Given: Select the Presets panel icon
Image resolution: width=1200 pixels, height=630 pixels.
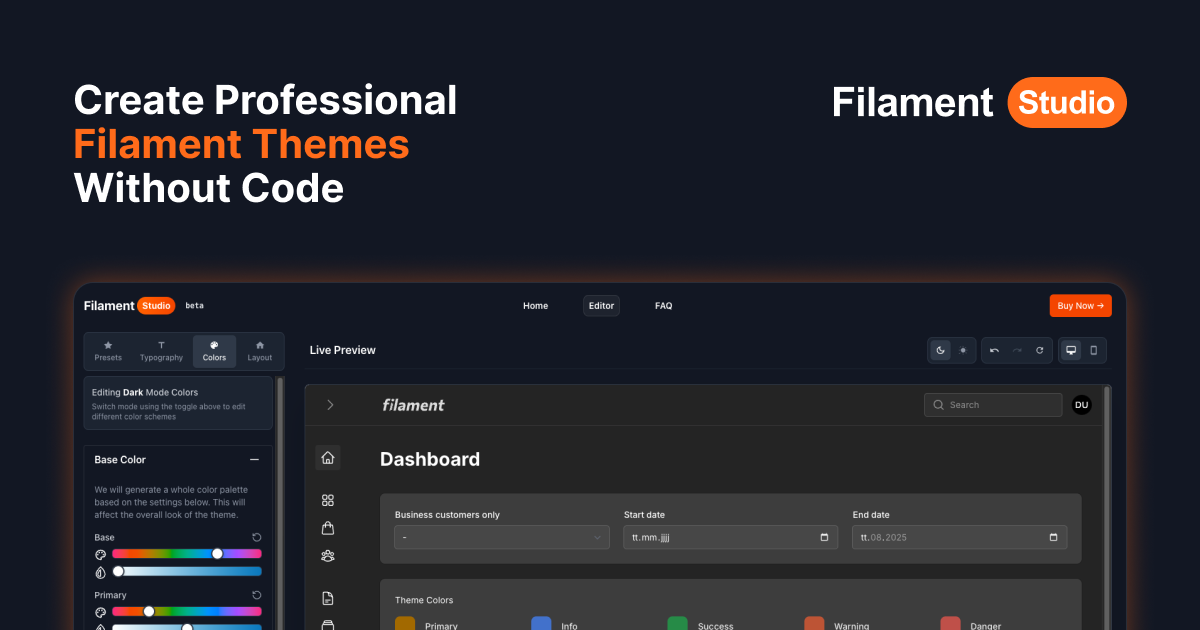Looking at the screenshot, I should [108, 351].
